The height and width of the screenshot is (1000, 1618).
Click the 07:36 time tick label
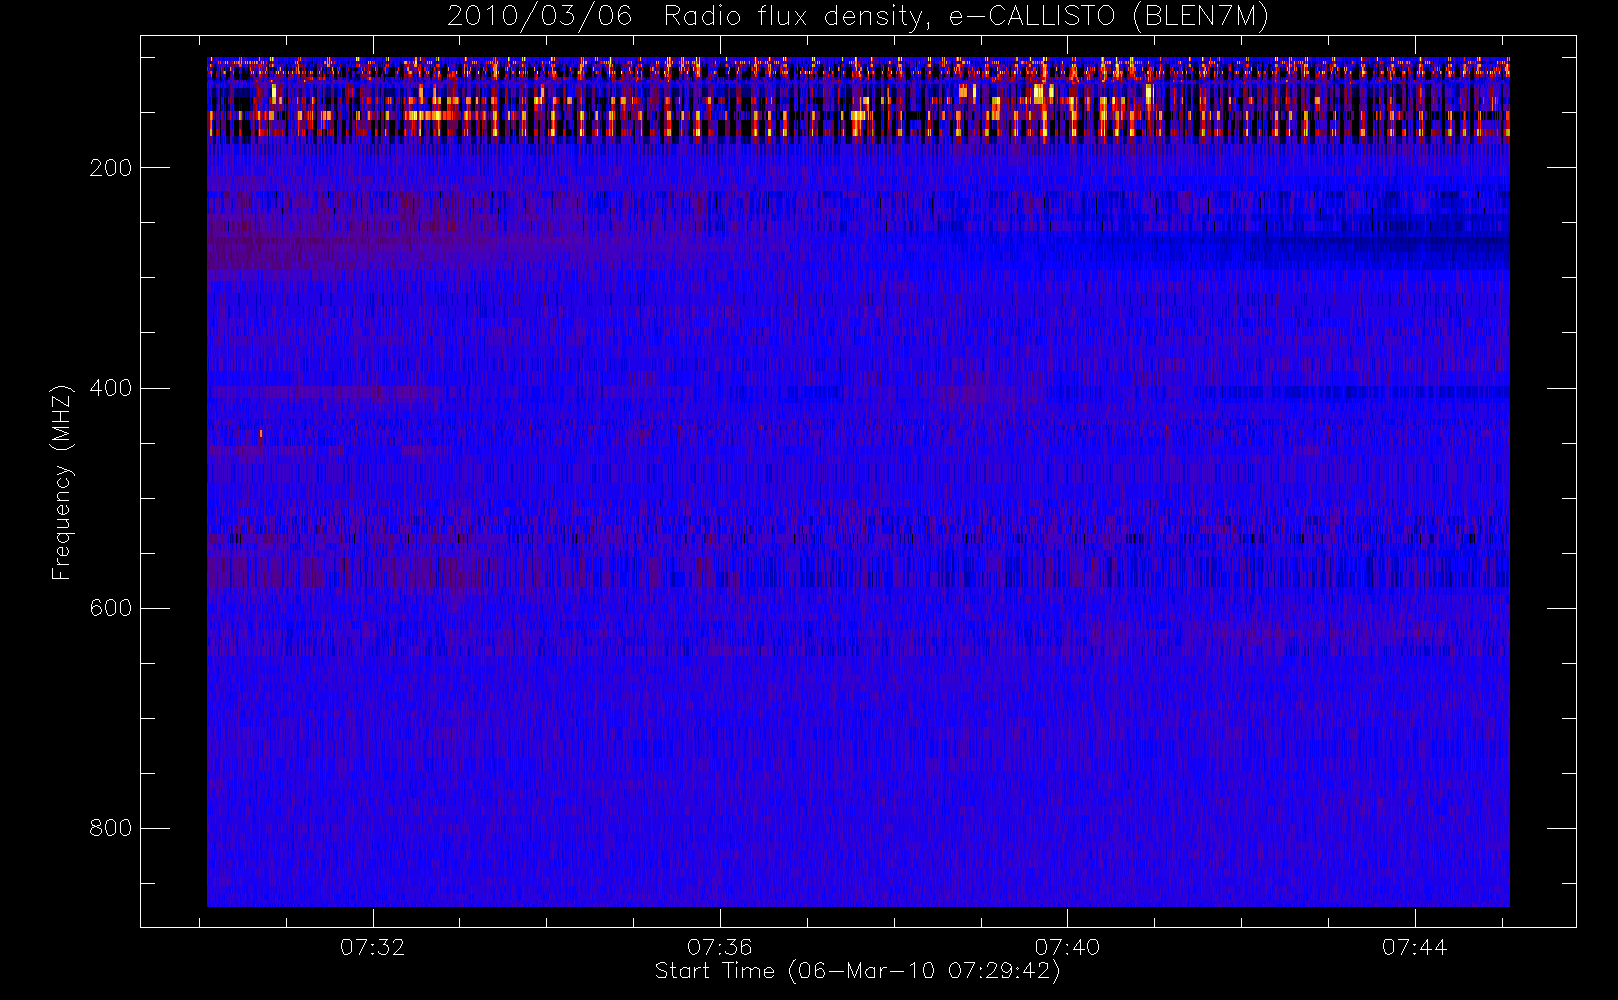point(720,947)
